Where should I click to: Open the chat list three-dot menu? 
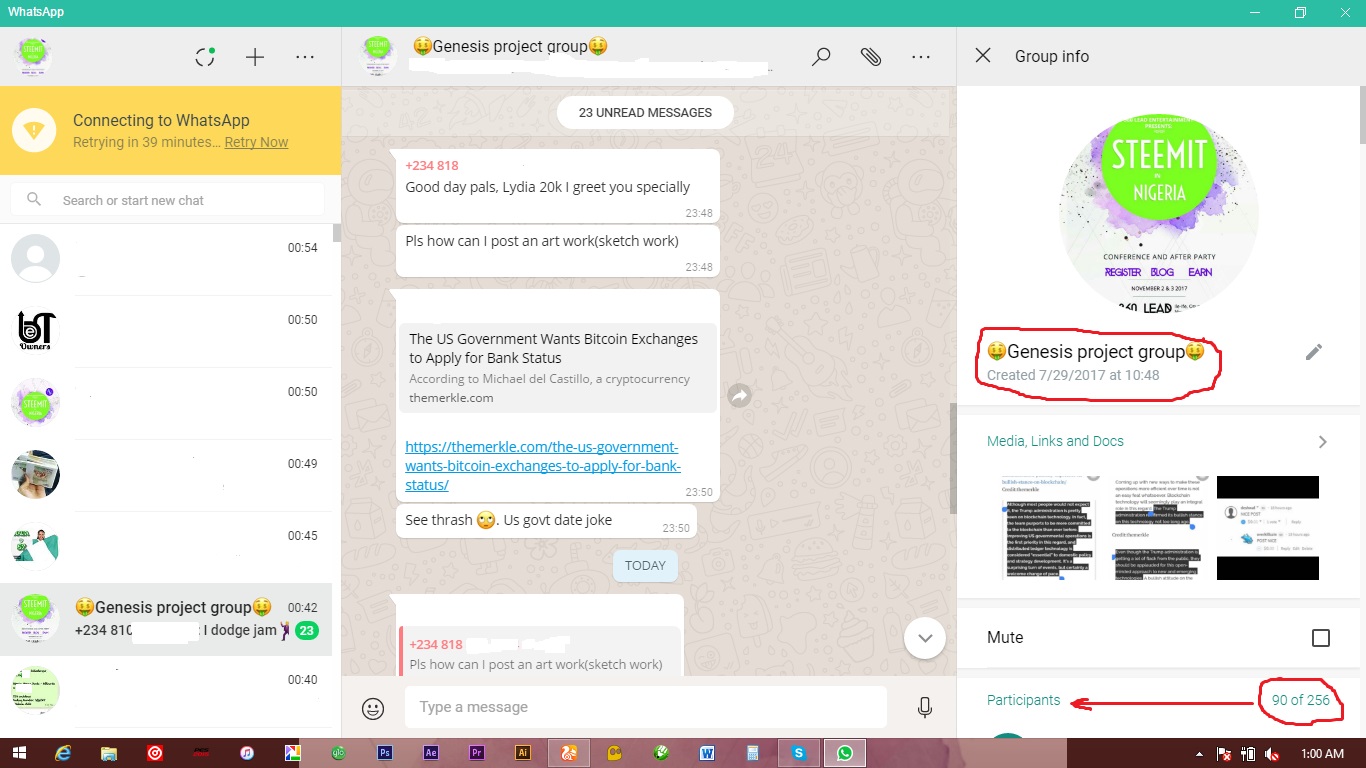click(x=305, y=57)
